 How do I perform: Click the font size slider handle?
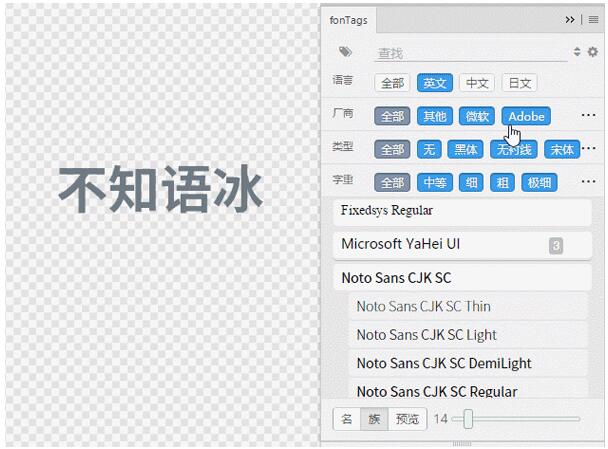pyautogui.click(x=468, y=419)
